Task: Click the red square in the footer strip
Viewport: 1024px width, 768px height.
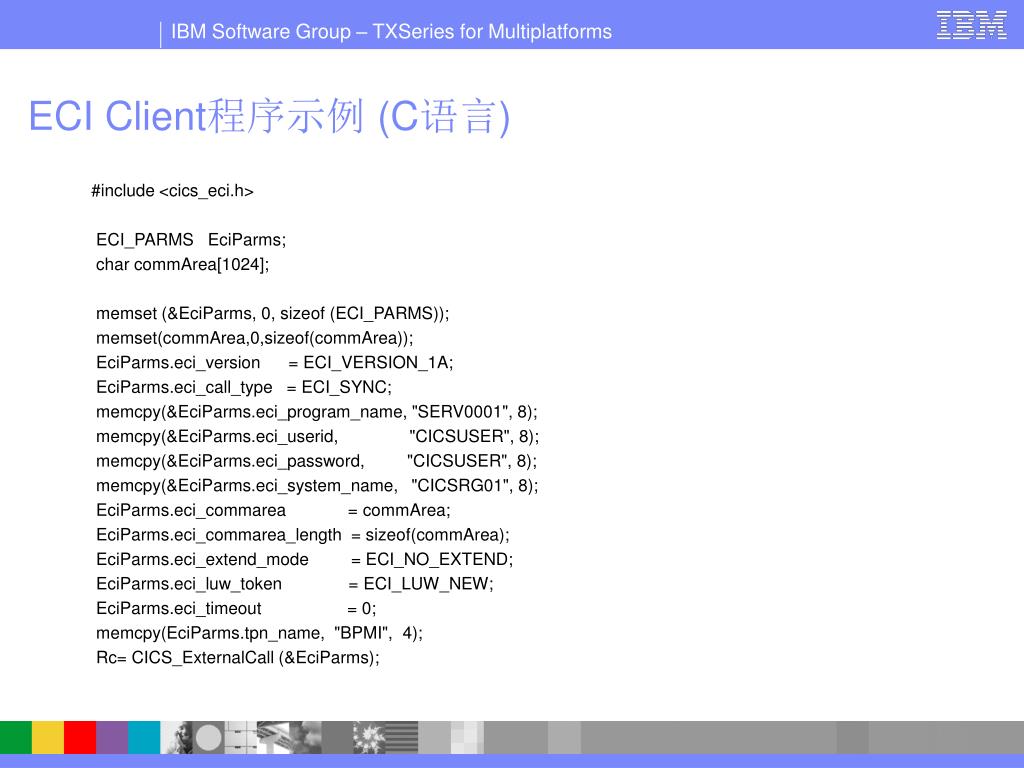Action: (80, 737)
